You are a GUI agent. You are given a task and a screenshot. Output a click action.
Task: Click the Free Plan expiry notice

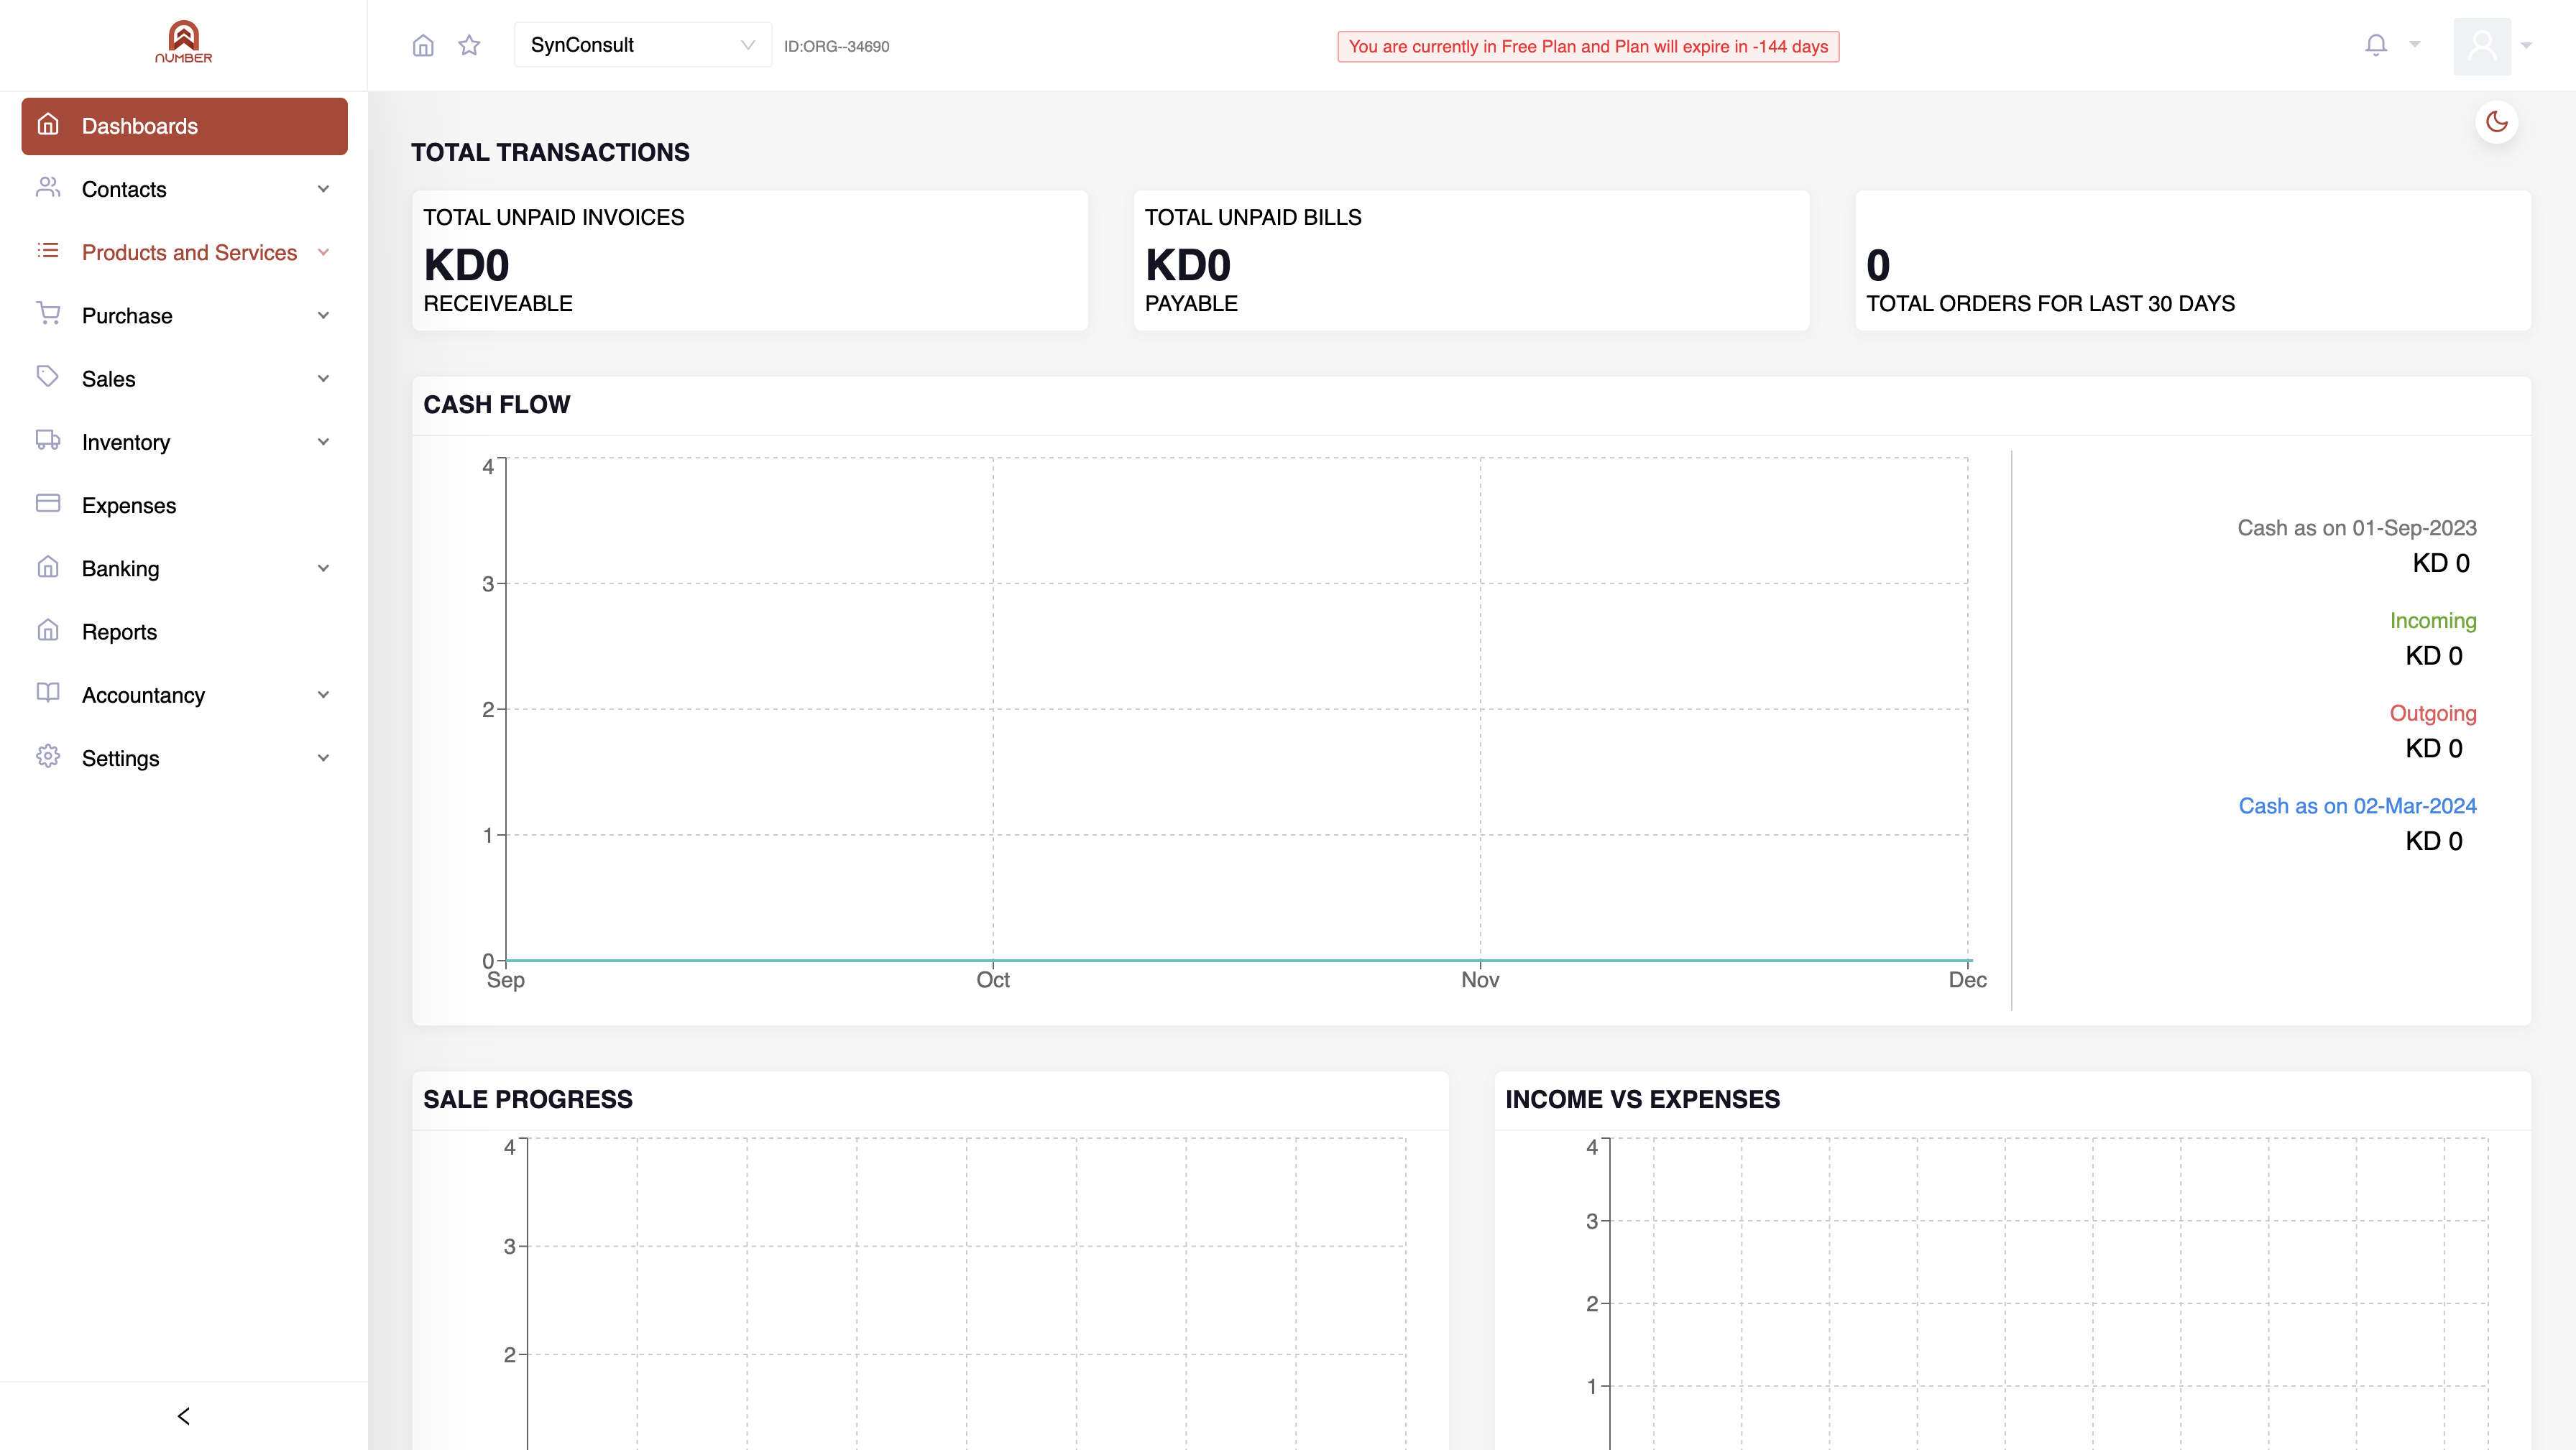[x=1588, y=47]
